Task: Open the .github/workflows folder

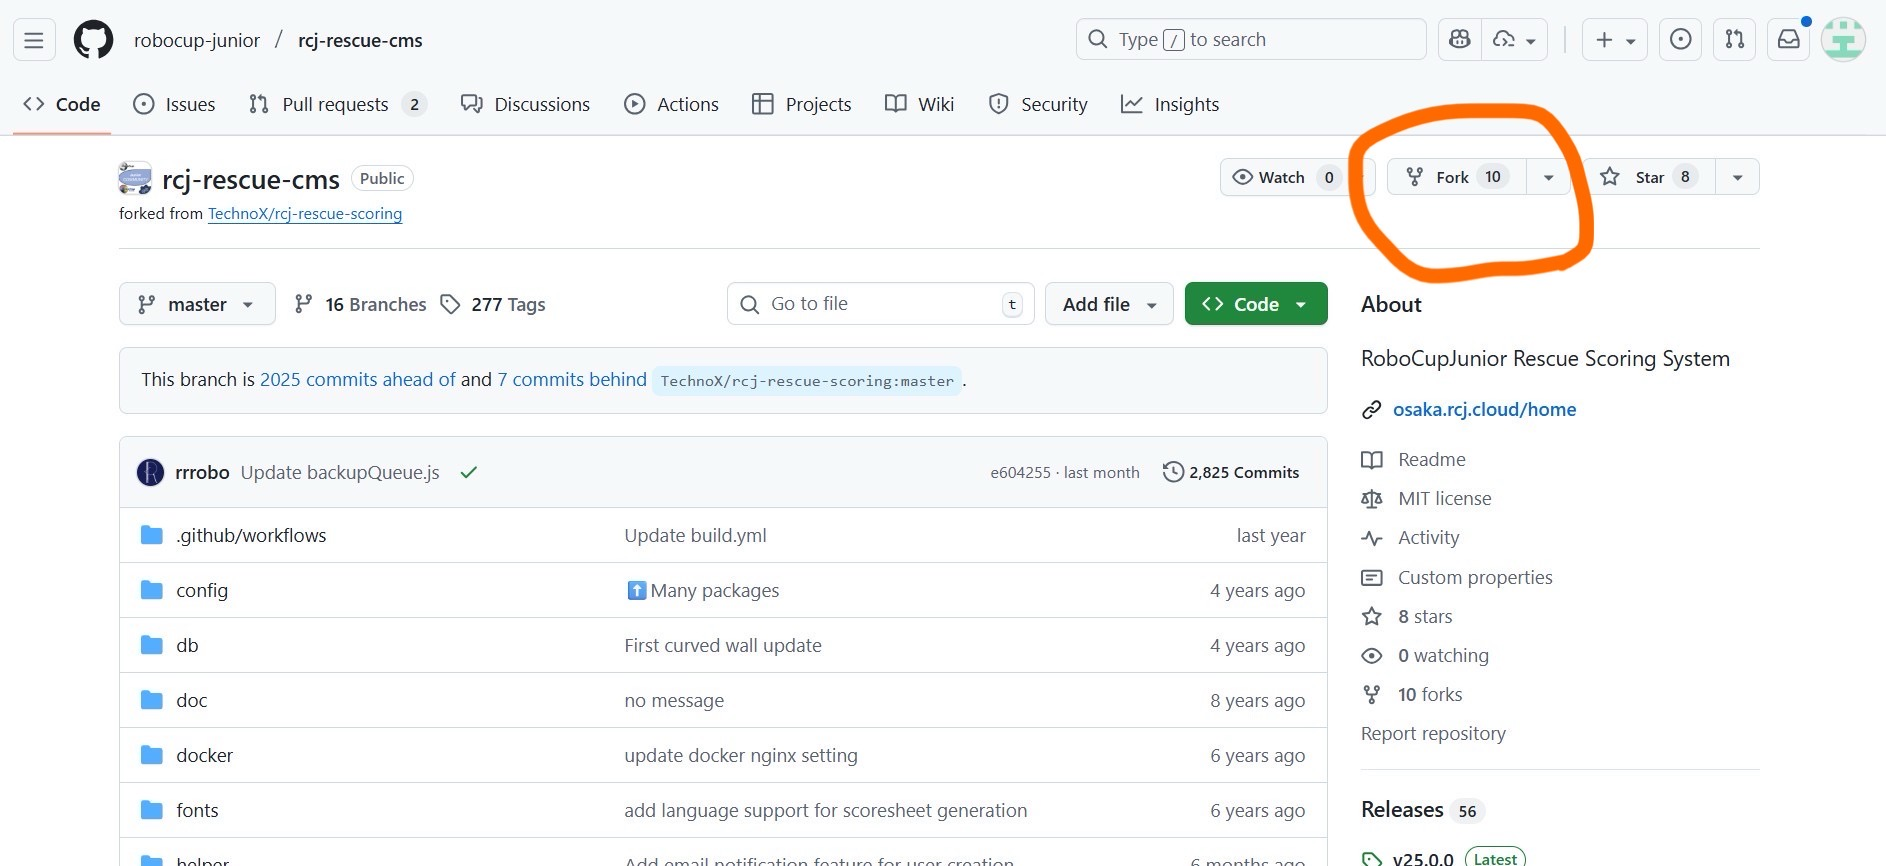Action: [x=251, y=535]
